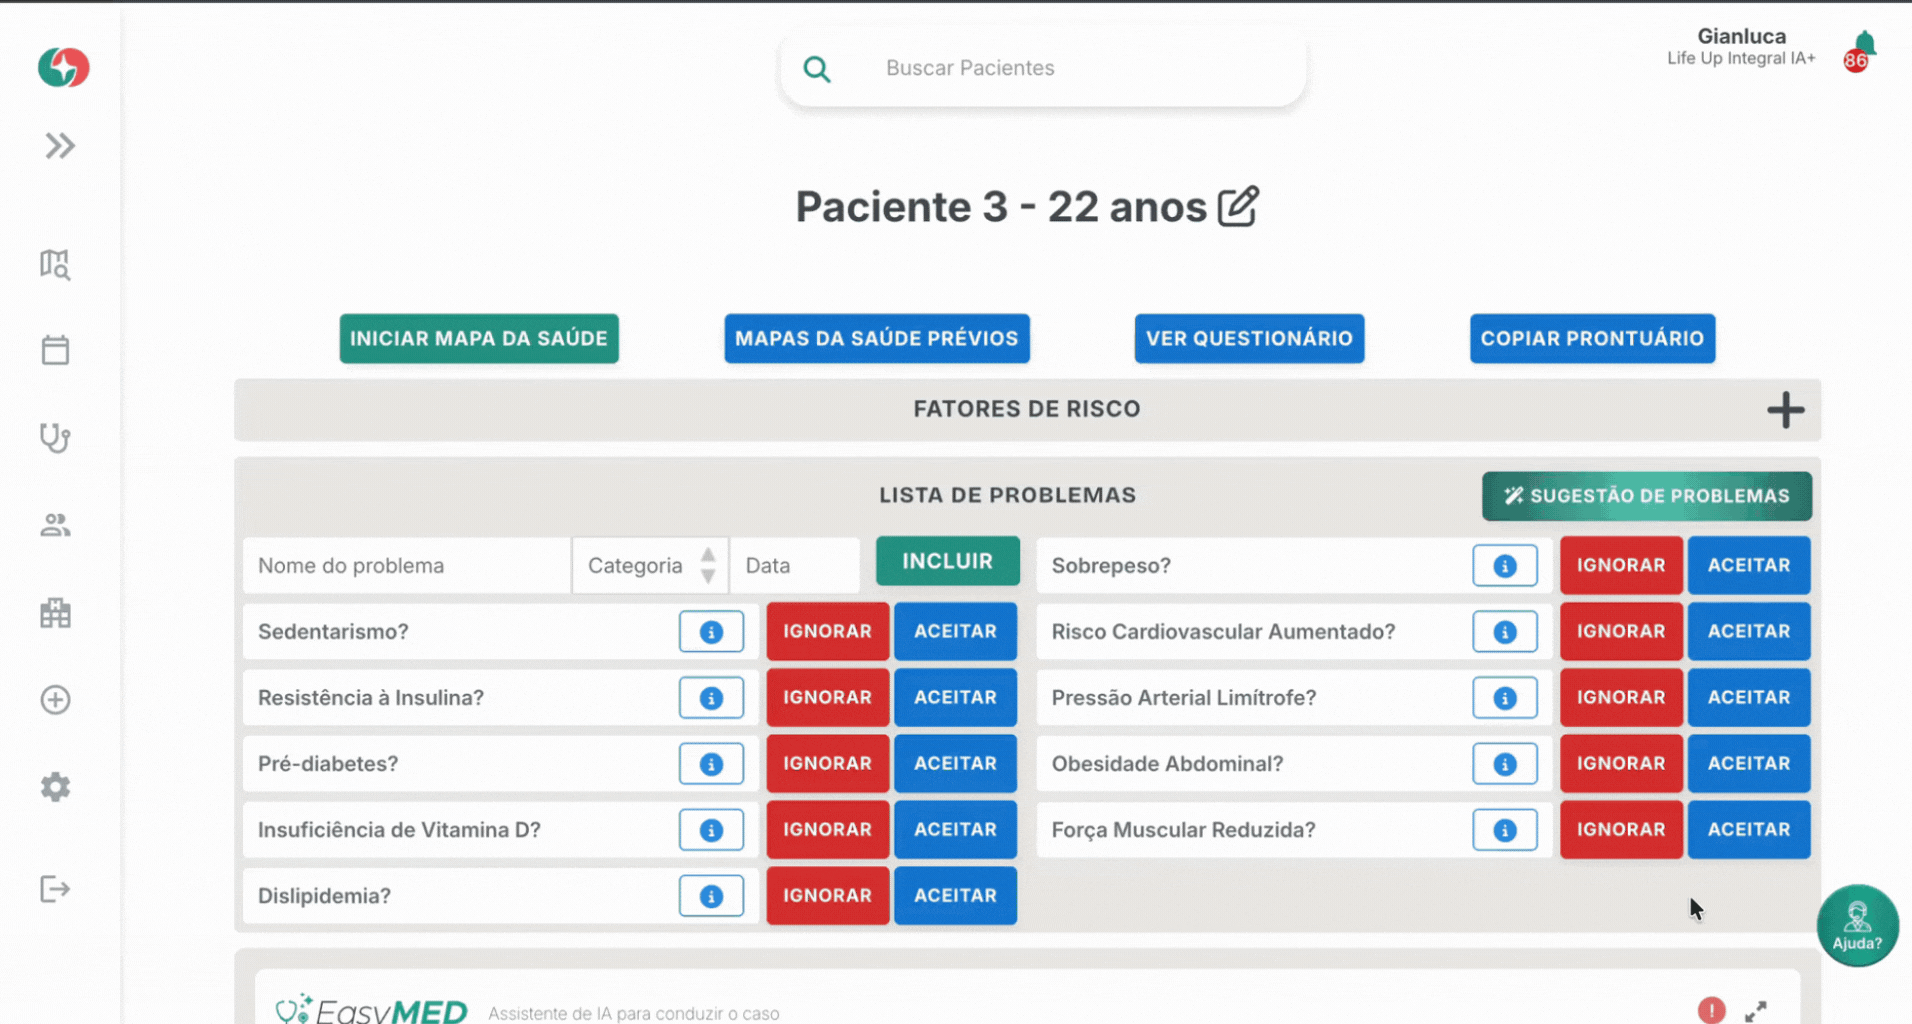Open settings gear in sidebar
The height and width of the screenshot is (1024, 1912).
(x=55, y=787)
